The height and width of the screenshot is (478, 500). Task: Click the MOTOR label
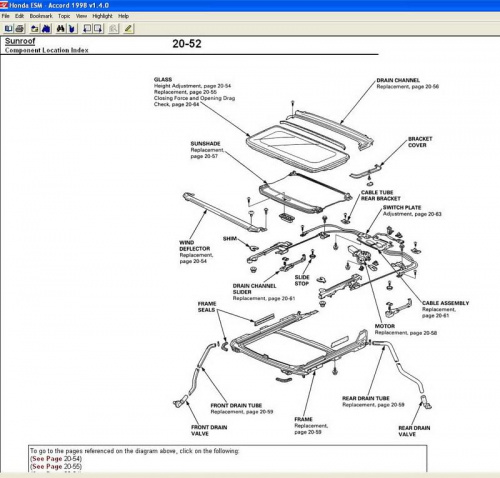tap(385, 326)
